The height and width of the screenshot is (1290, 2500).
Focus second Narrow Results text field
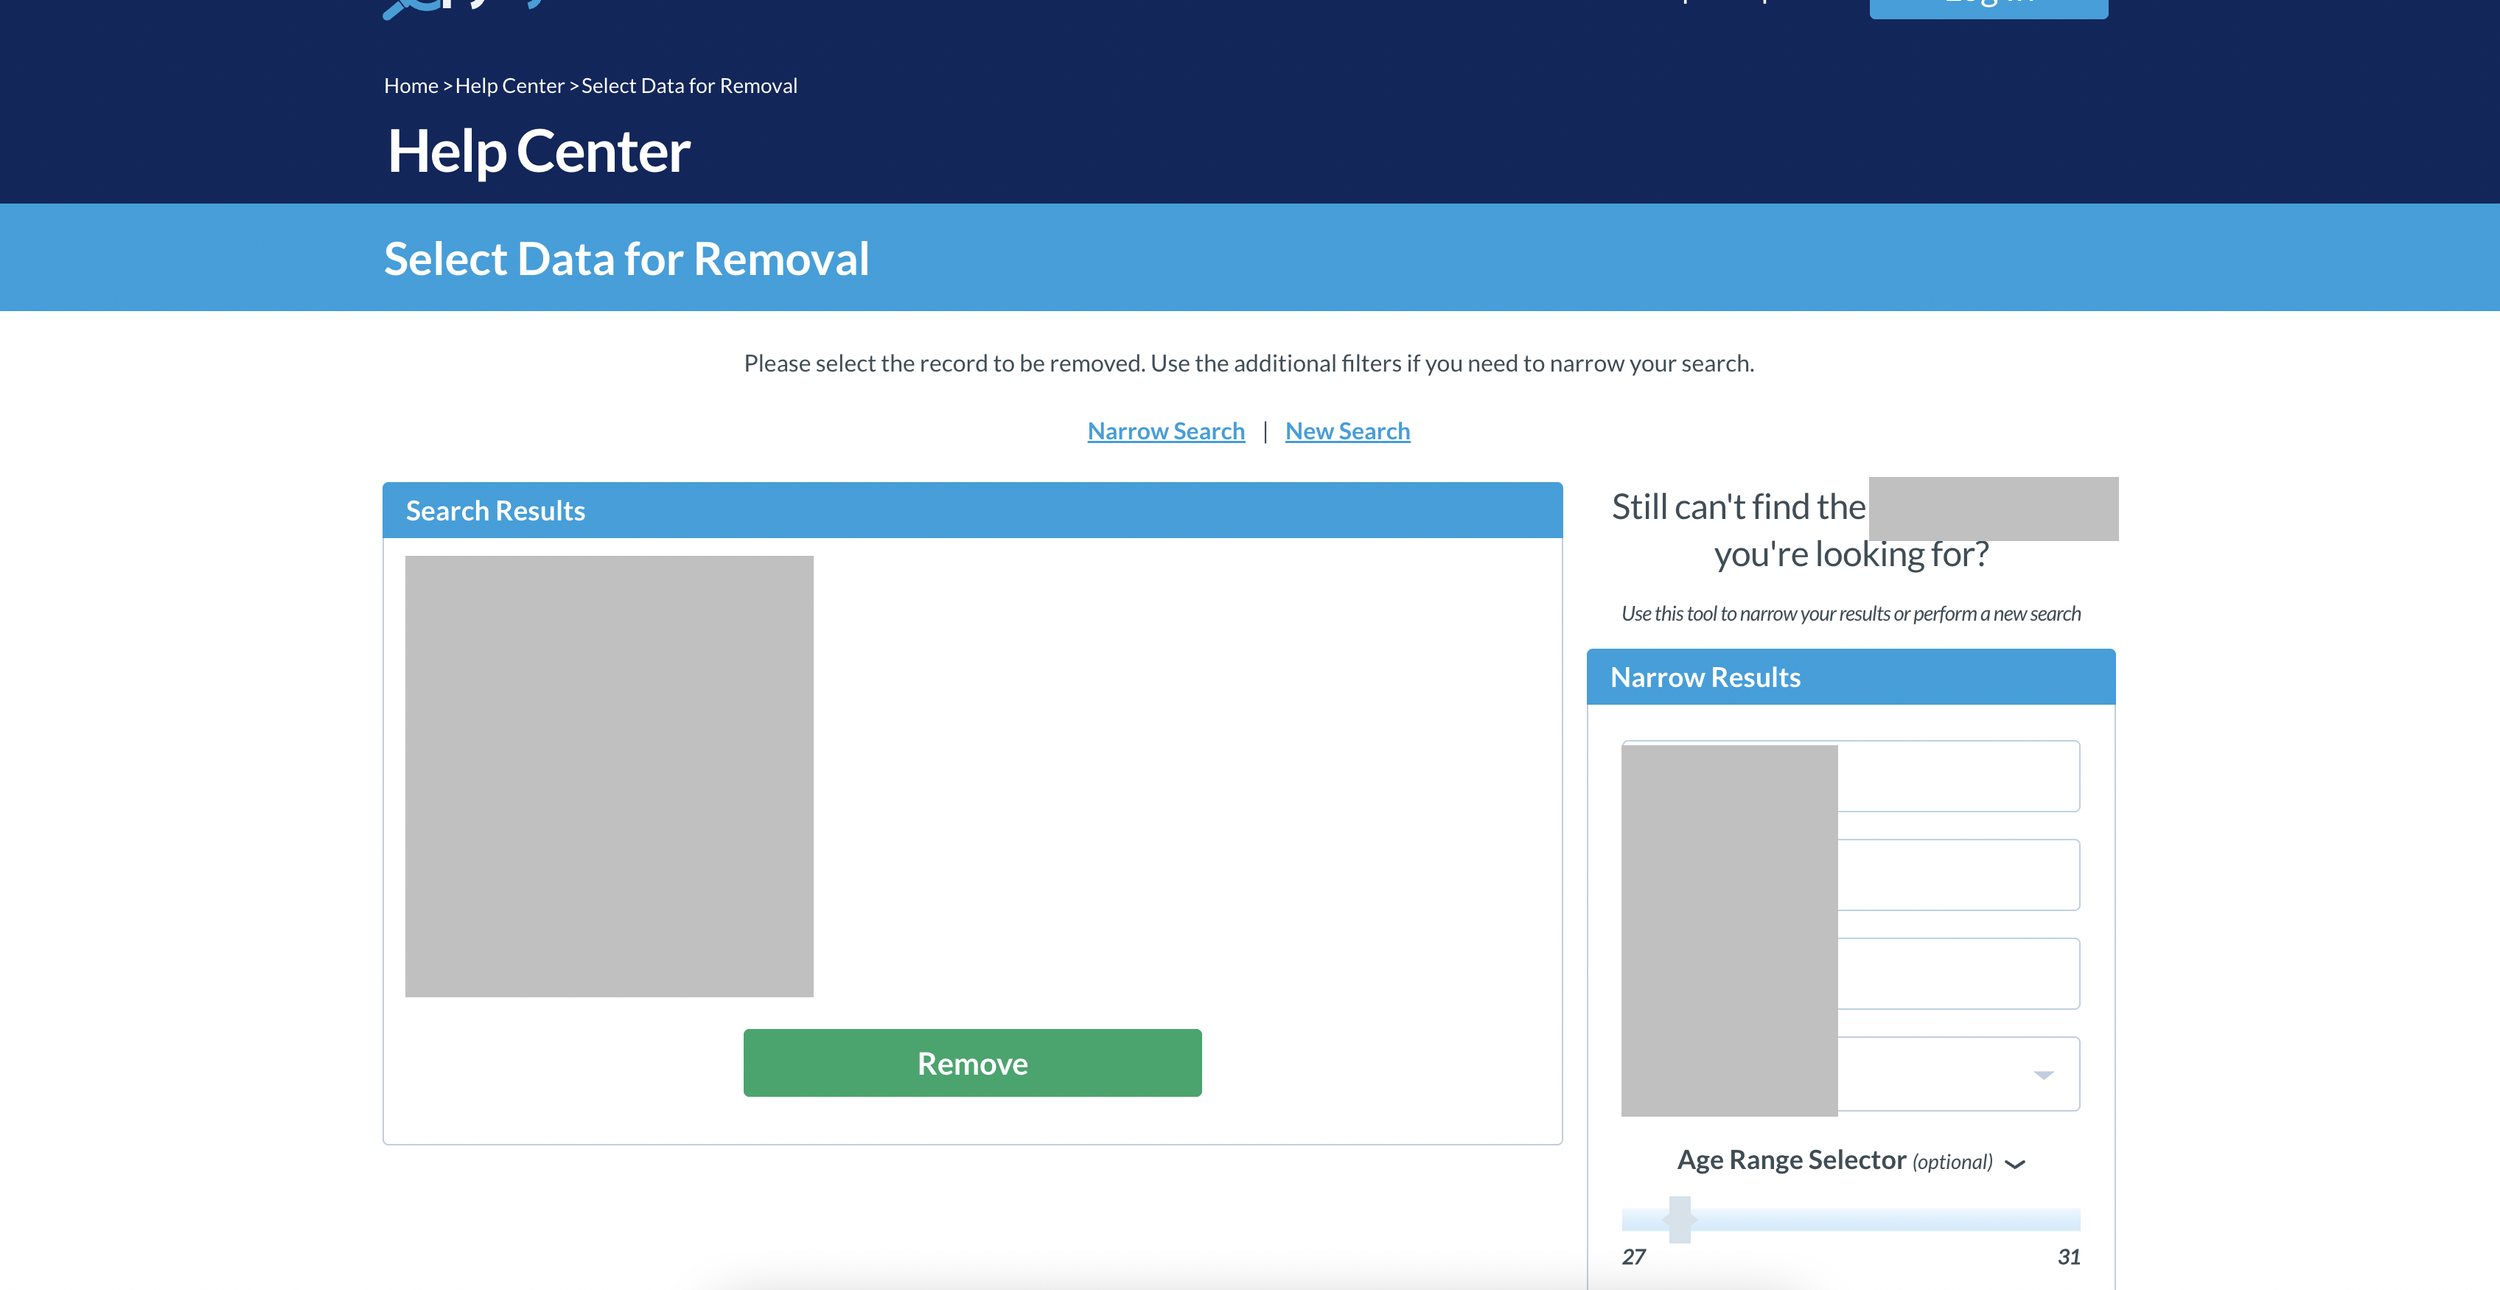click(x=1958, y=875)
